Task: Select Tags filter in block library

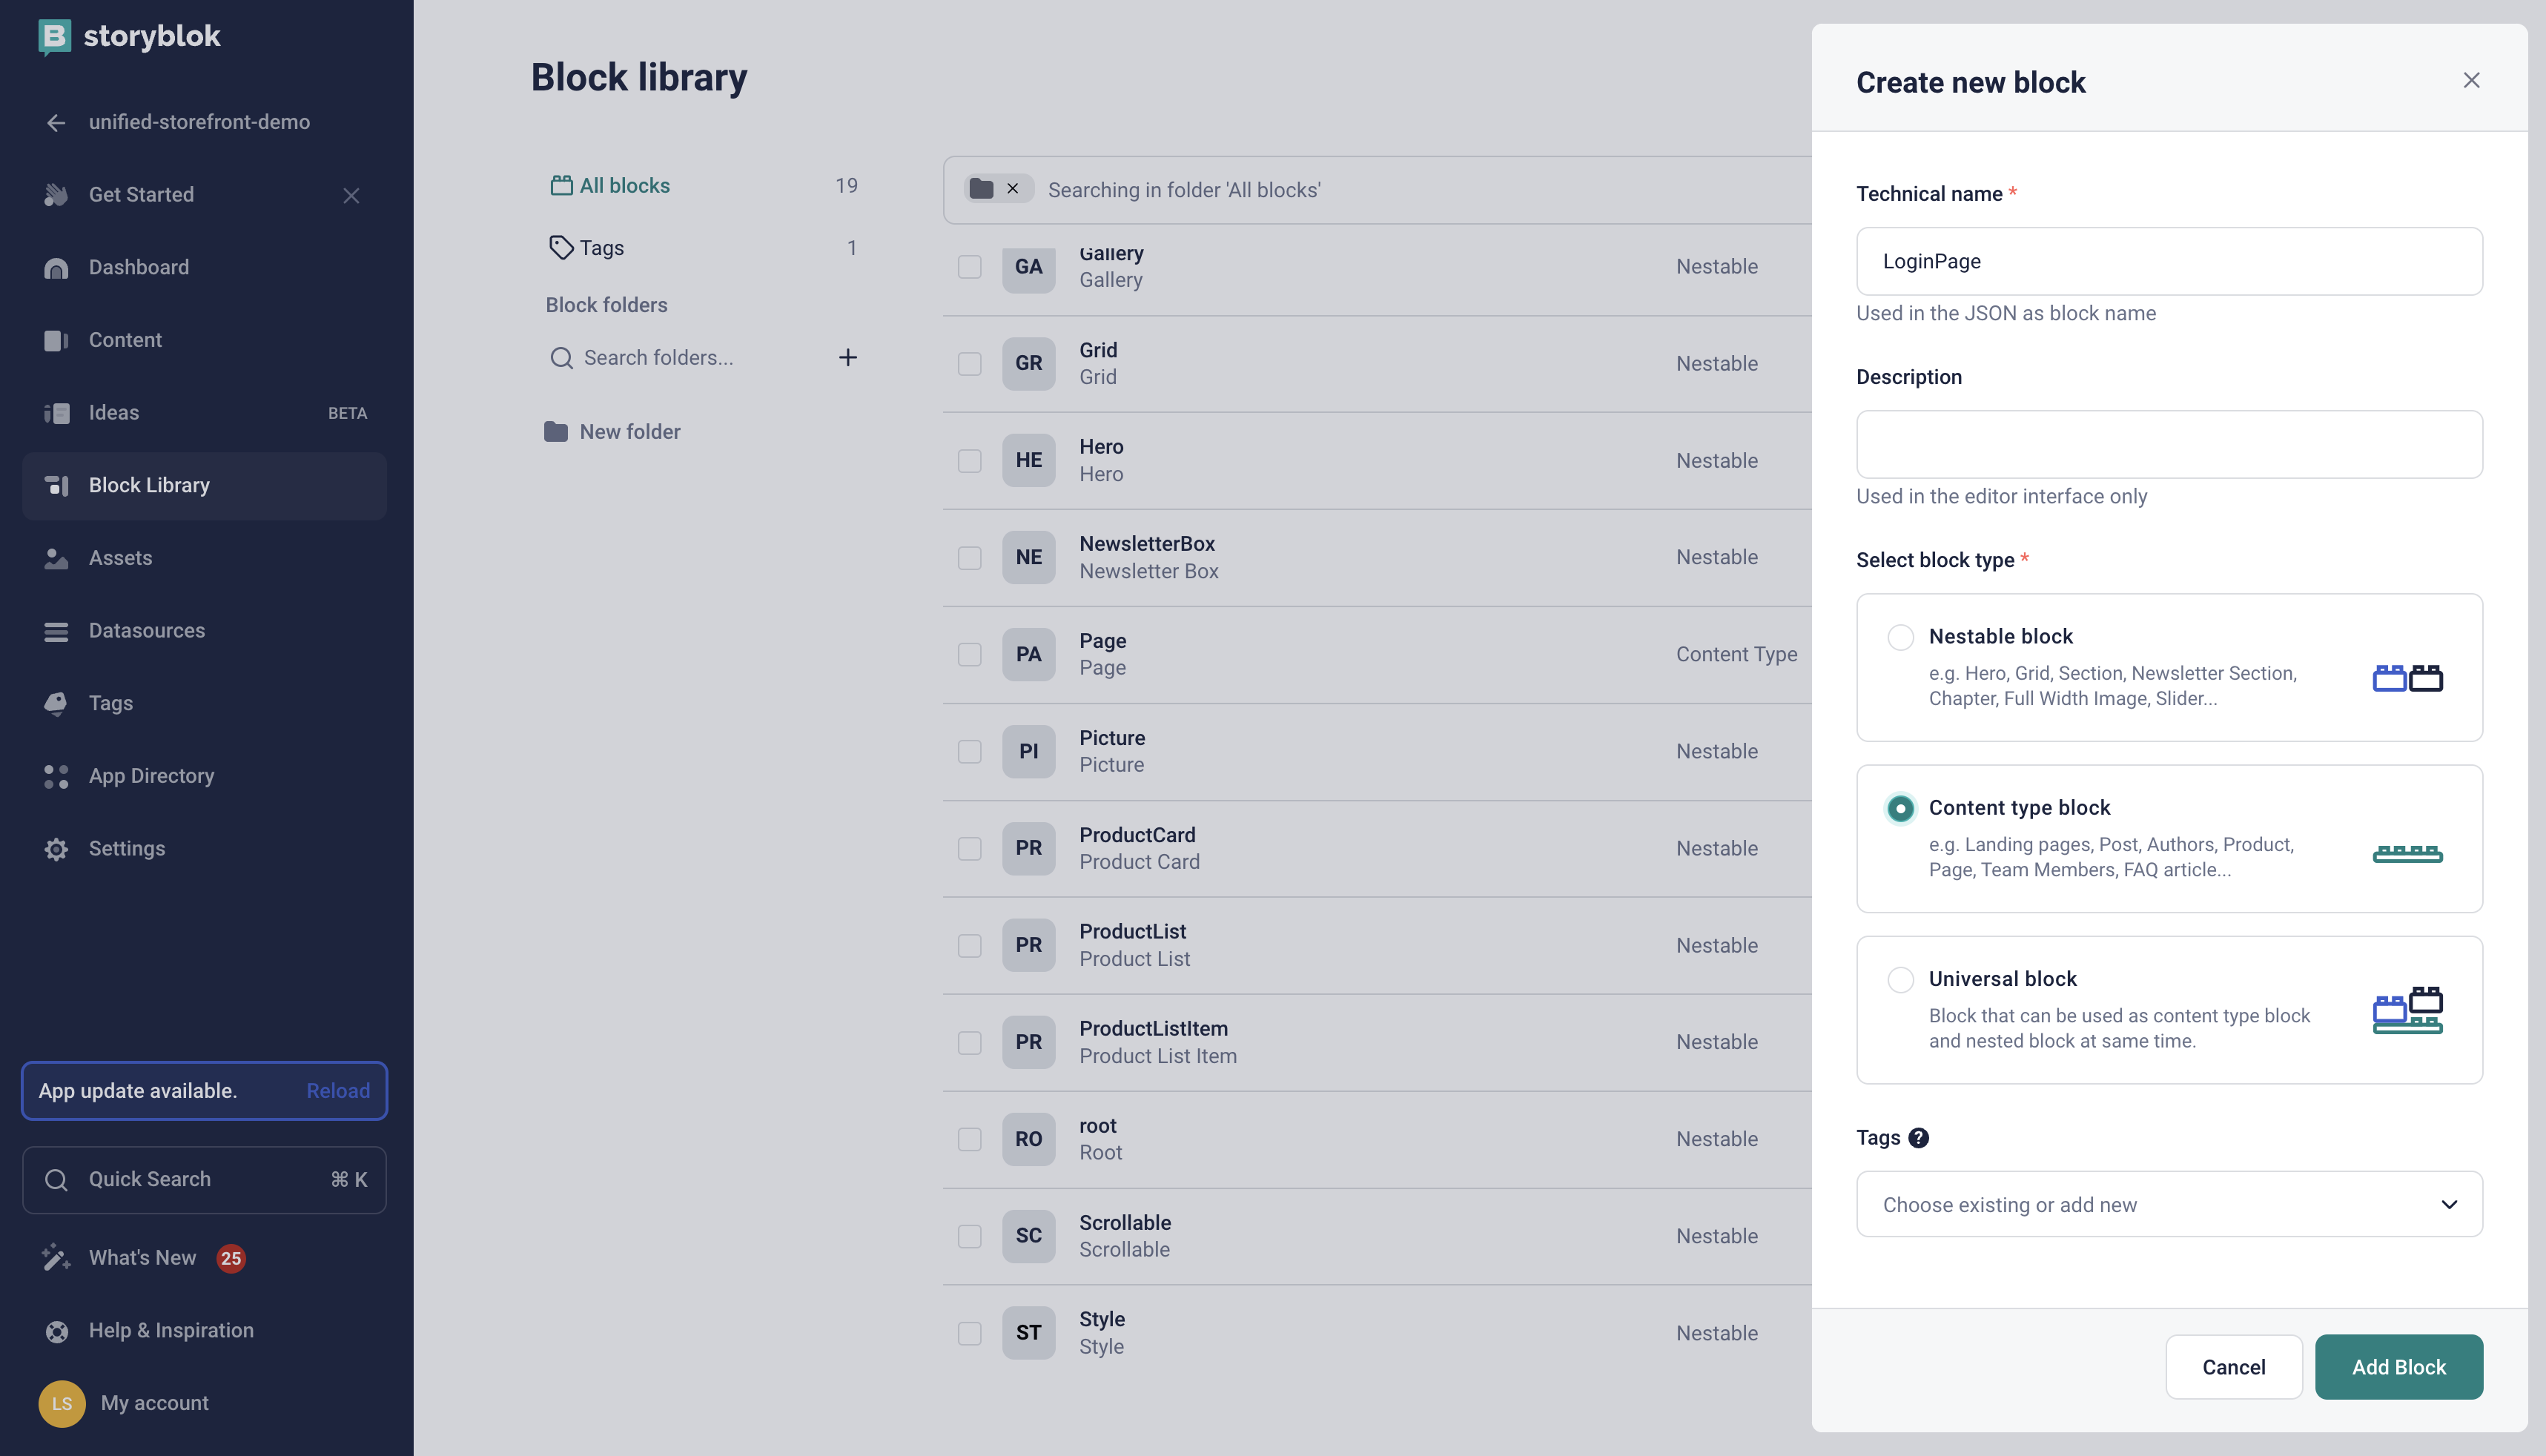Action: [703, 248]
